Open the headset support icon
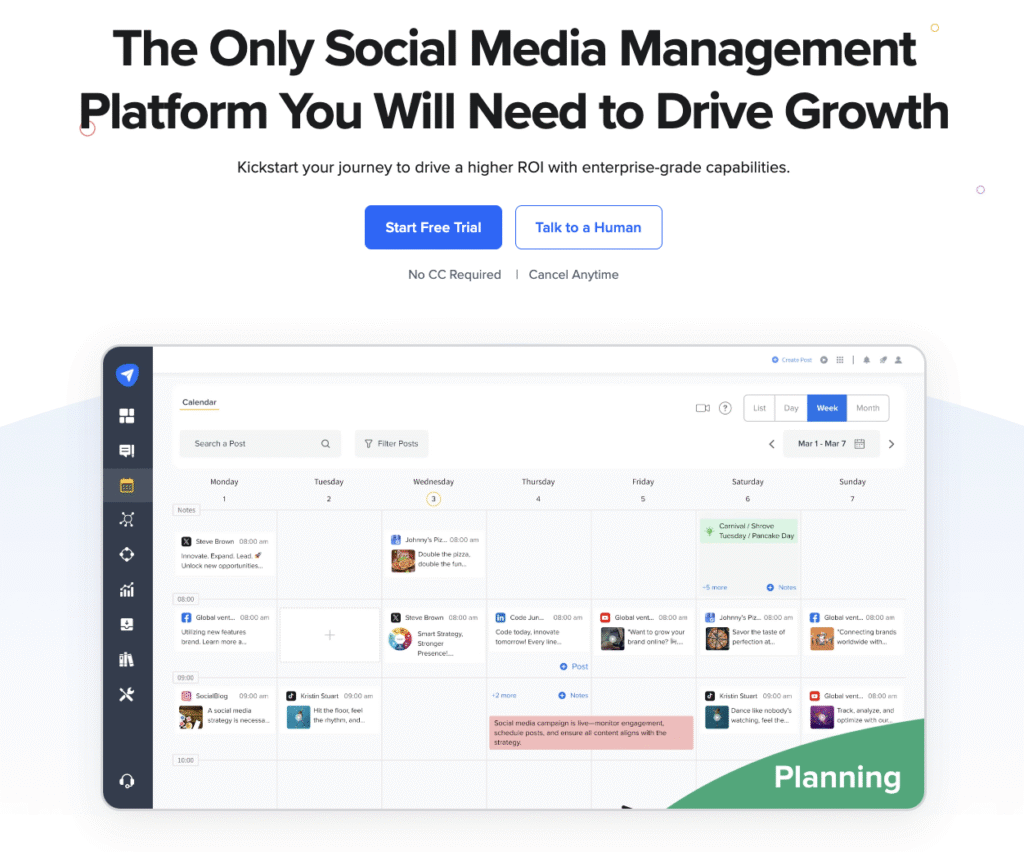This screenshot has height=852, width=1024. click(x=127, y=781)
